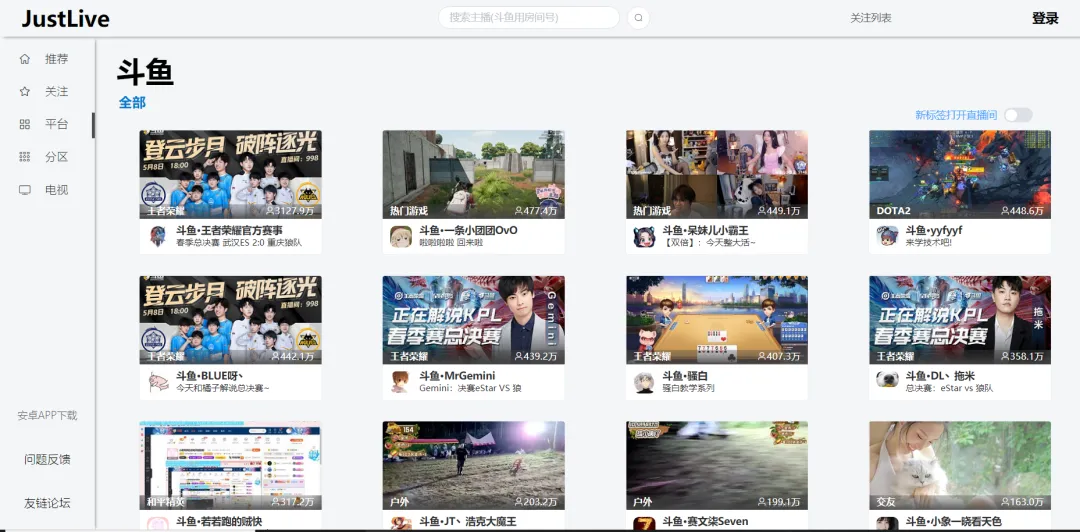
Task: Click the title 斗鱼•DL丶拖米
Action: coord(940,376)
